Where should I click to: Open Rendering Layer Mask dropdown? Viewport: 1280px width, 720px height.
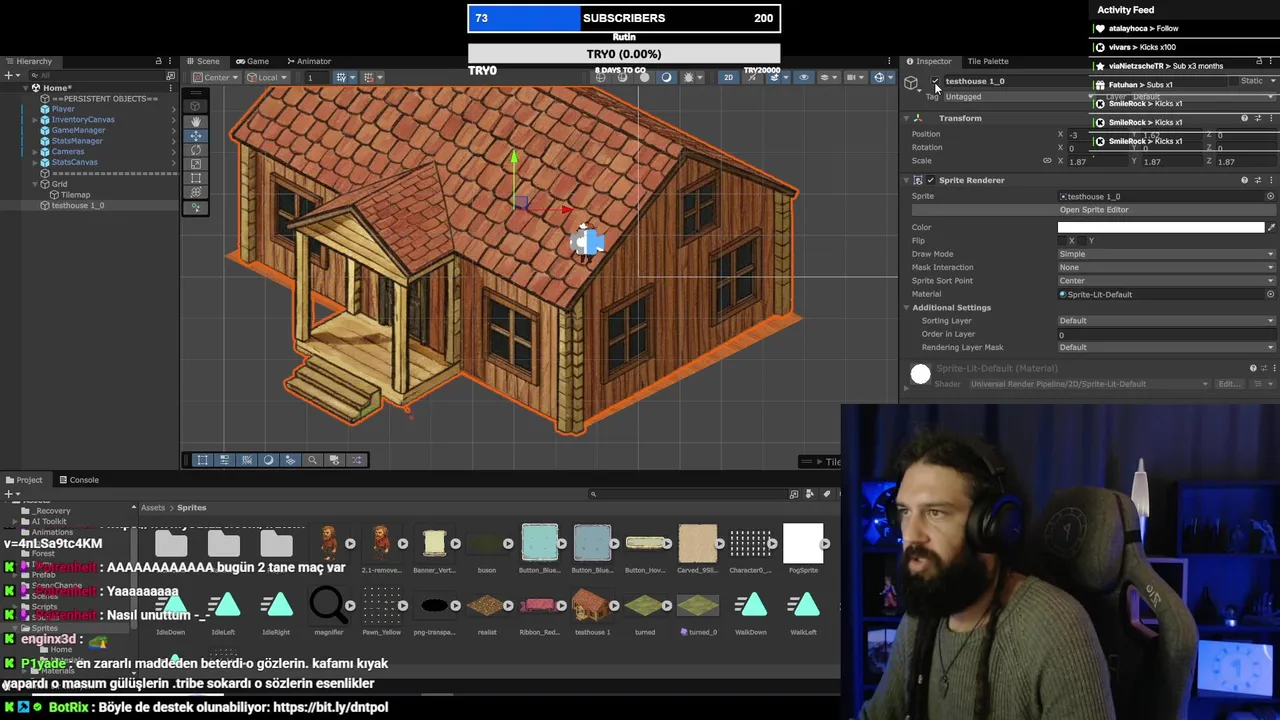tap(1166, 347)
